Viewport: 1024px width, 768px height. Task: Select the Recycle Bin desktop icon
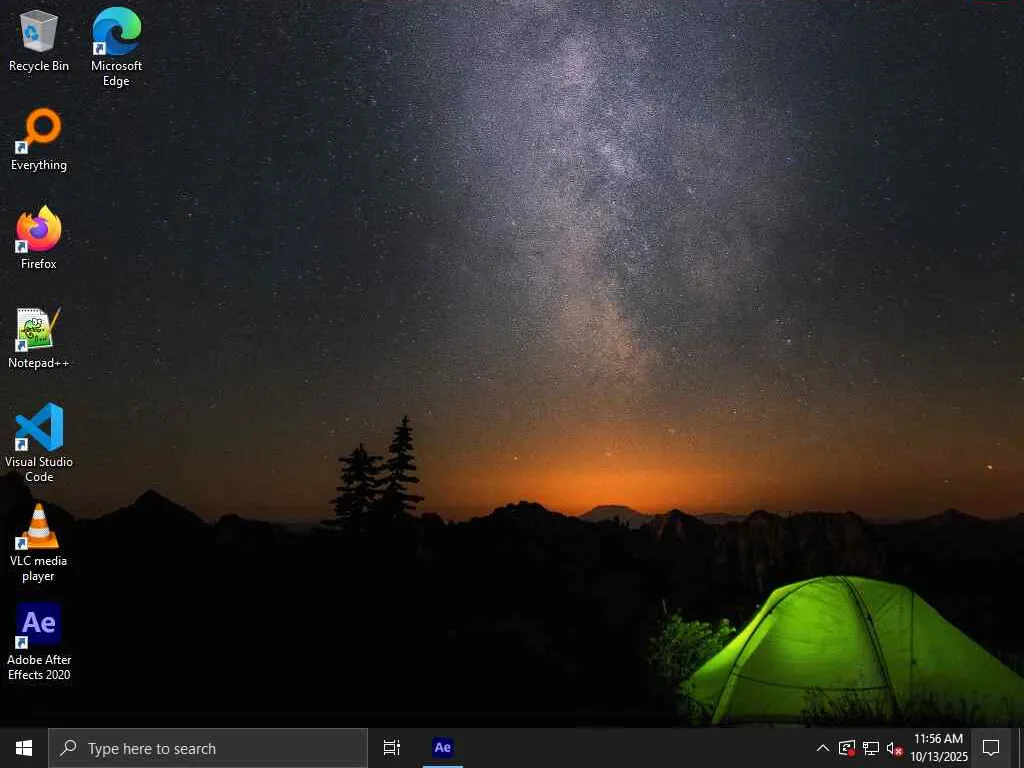tap(39, 40)
